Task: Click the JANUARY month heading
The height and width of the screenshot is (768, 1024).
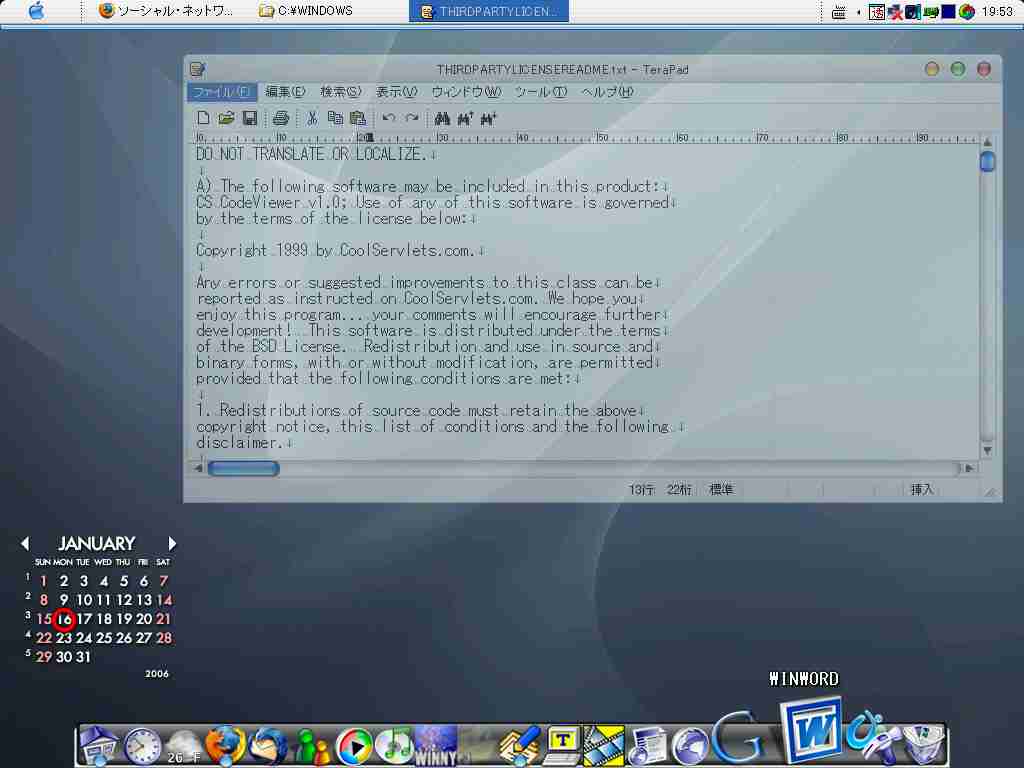Action: tap(97, 543)
